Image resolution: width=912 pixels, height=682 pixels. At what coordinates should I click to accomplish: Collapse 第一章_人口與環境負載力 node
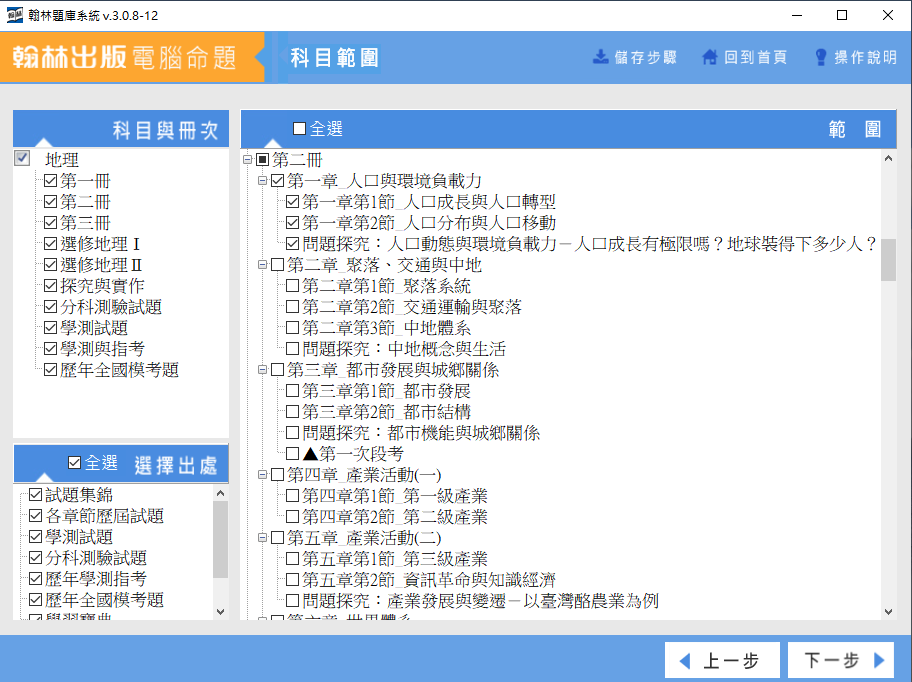(263, 181)
